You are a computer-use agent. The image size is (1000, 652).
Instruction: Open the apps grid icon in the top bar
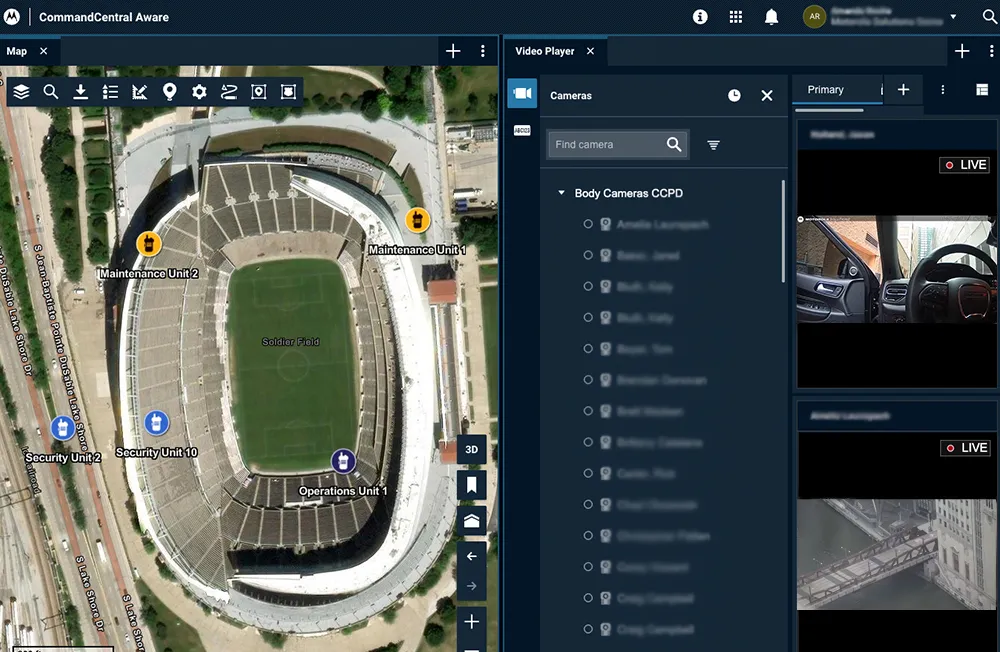click(733, 16)
